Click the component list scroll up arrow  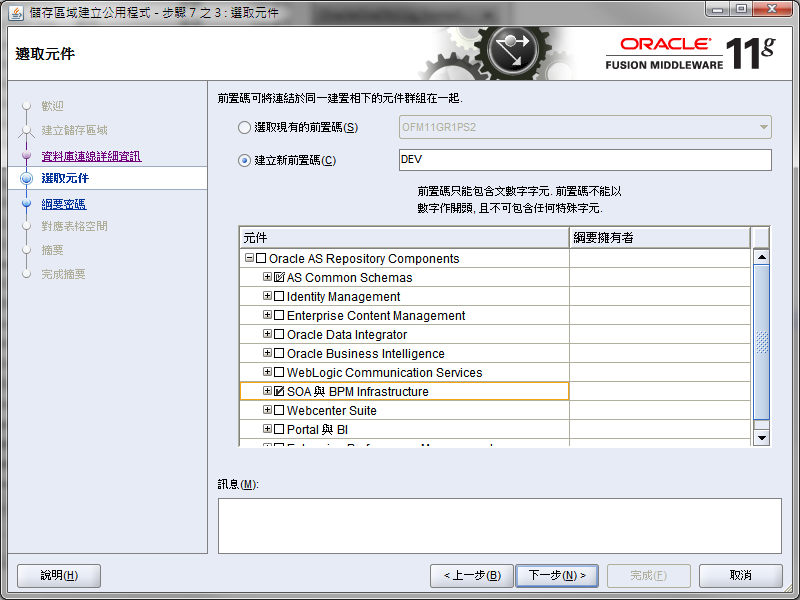[761, 257]
